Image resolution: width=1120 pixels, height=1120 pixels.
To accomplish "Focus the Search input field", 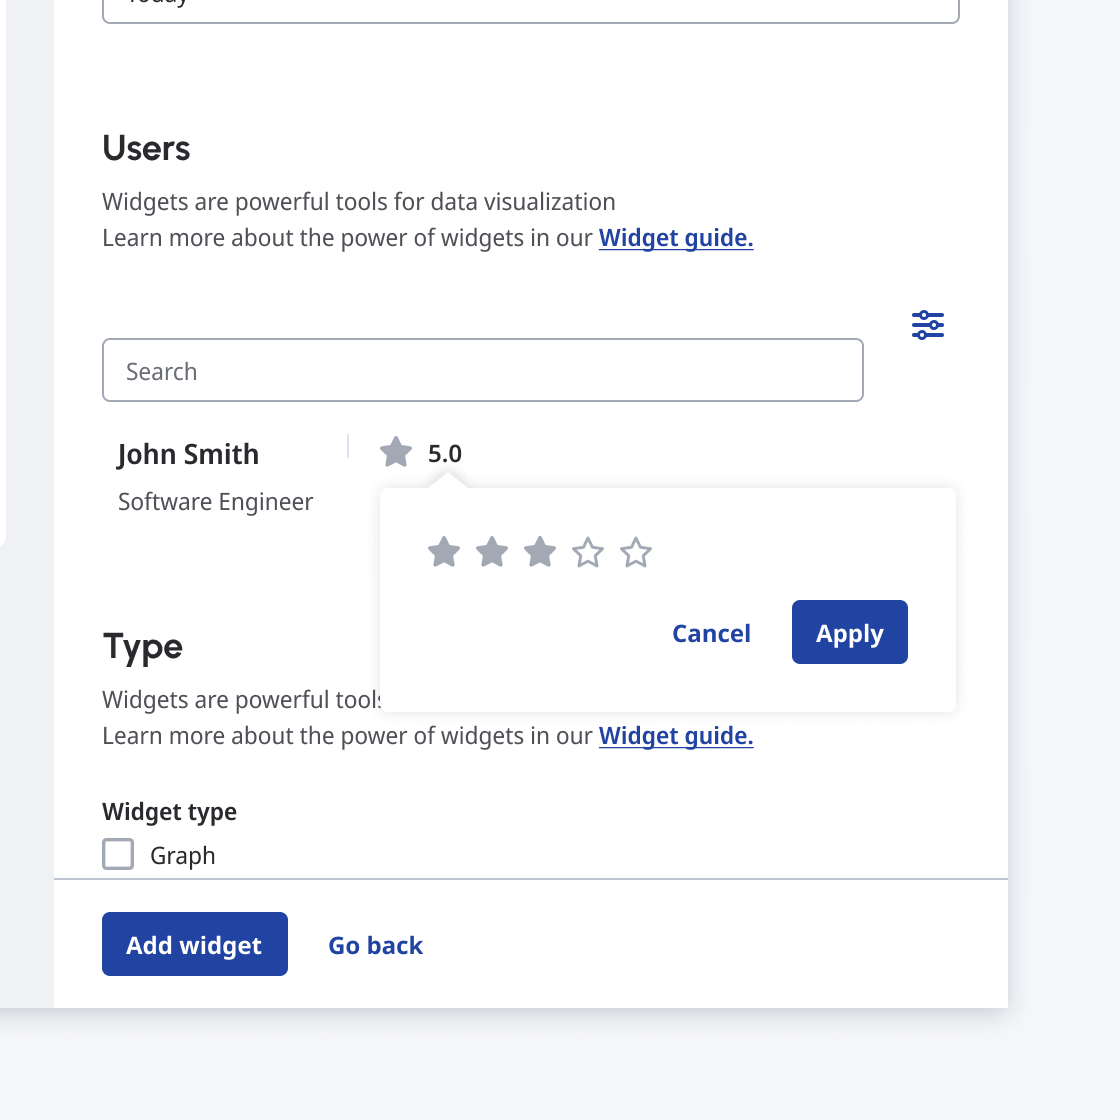I will [482, 371].
